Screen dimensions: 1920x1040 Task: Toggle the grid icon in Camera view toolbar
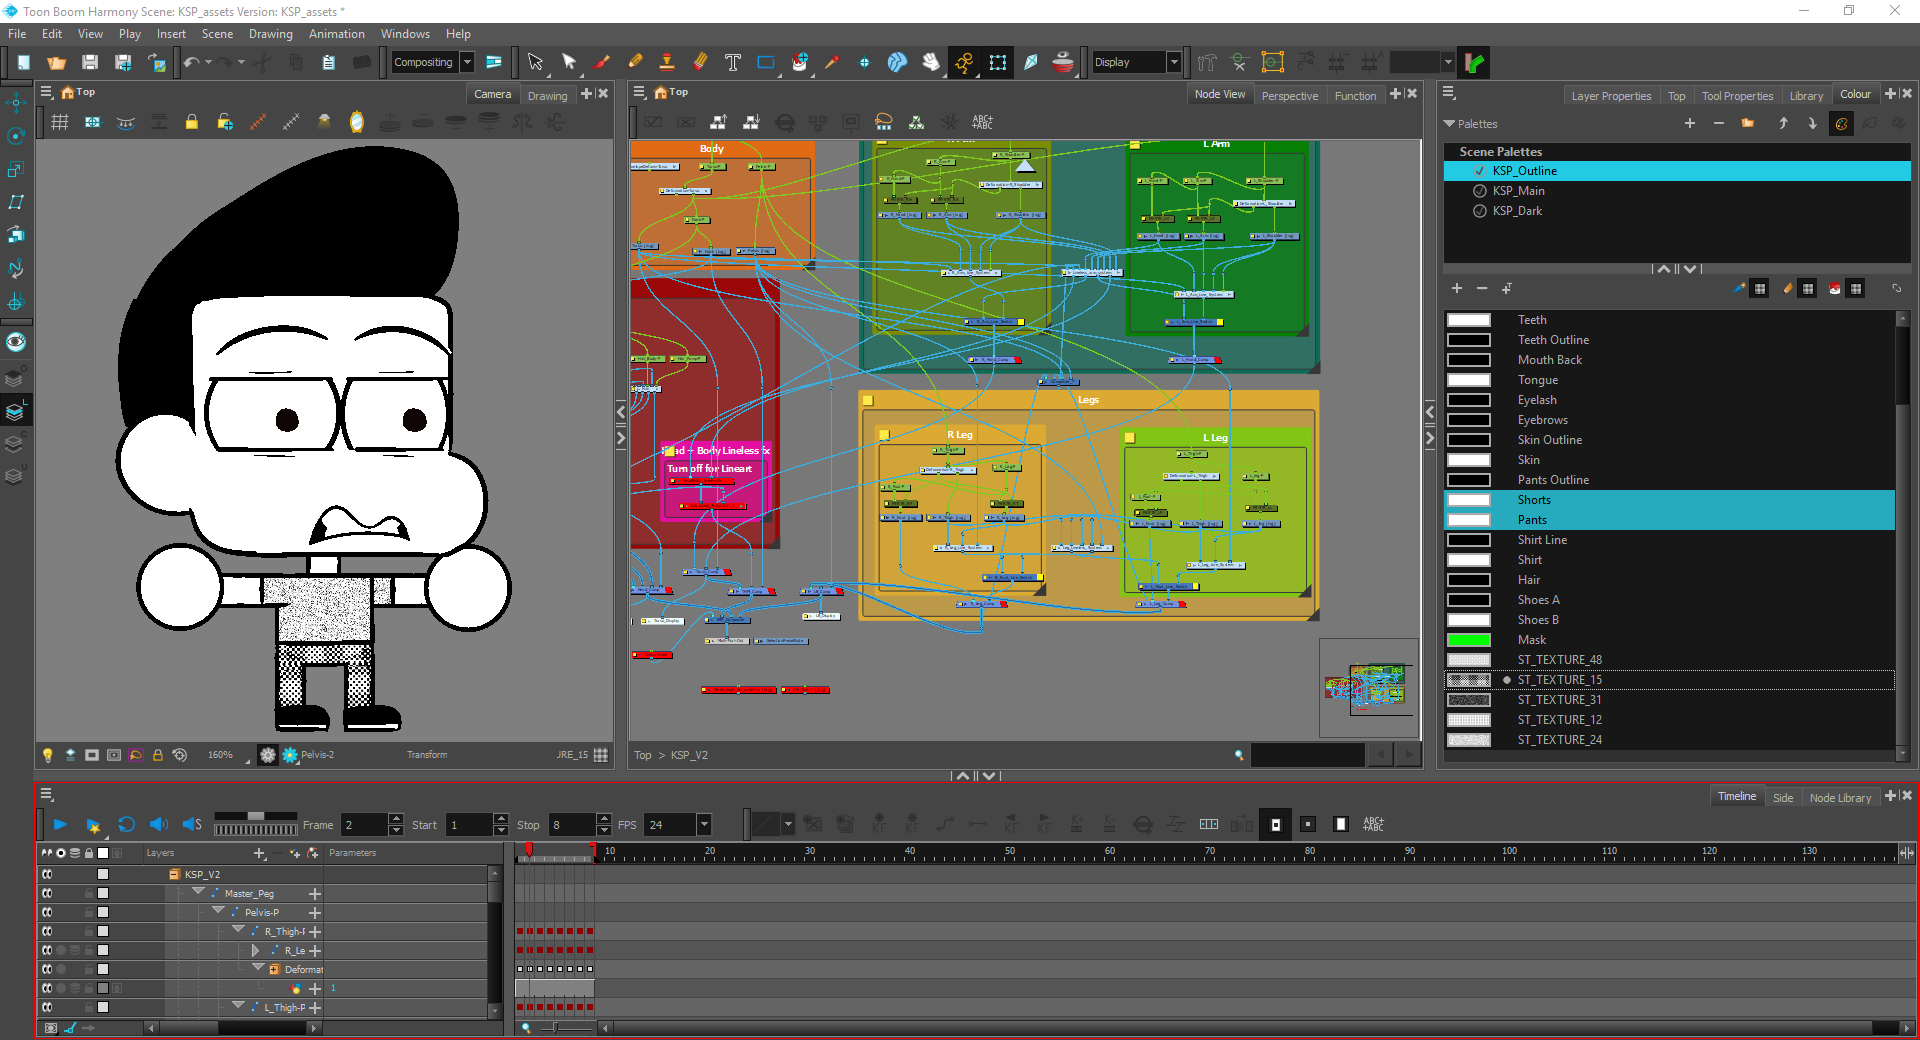(60, 122)
